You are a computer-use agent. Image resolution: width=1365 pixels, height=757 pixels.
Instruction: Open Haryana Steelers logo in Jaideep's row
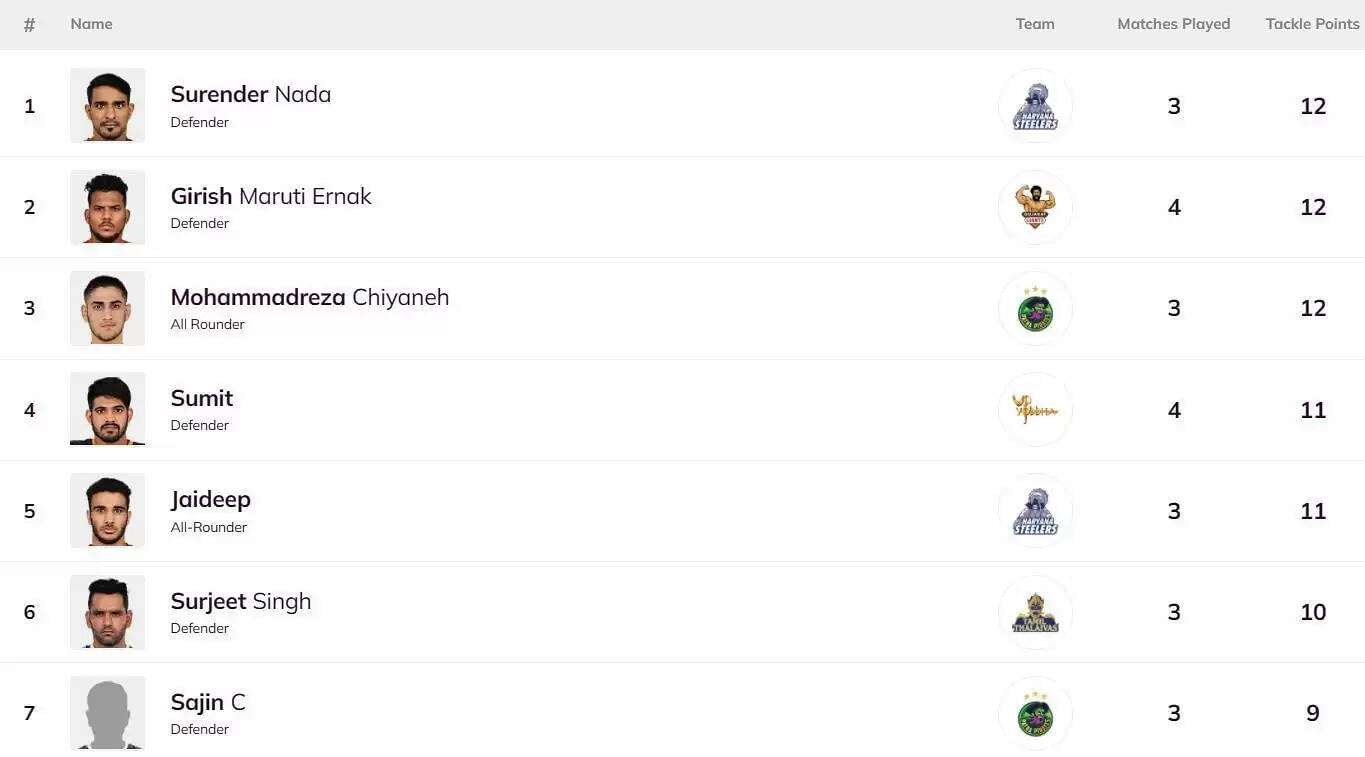(x=1035, y=511)
